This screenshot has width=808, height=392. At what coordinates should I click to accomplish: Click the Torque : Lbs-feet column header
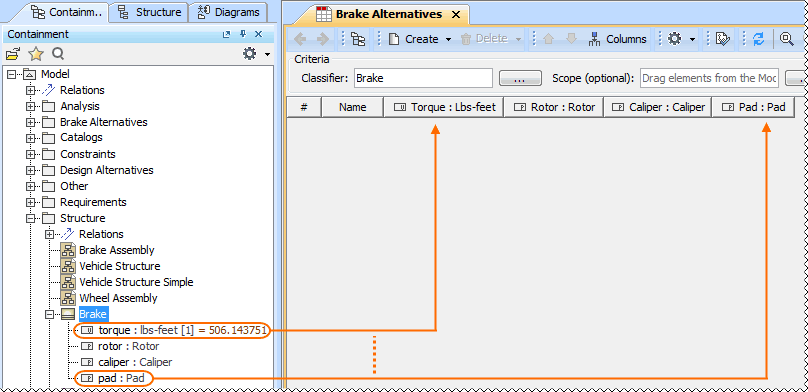444,107
